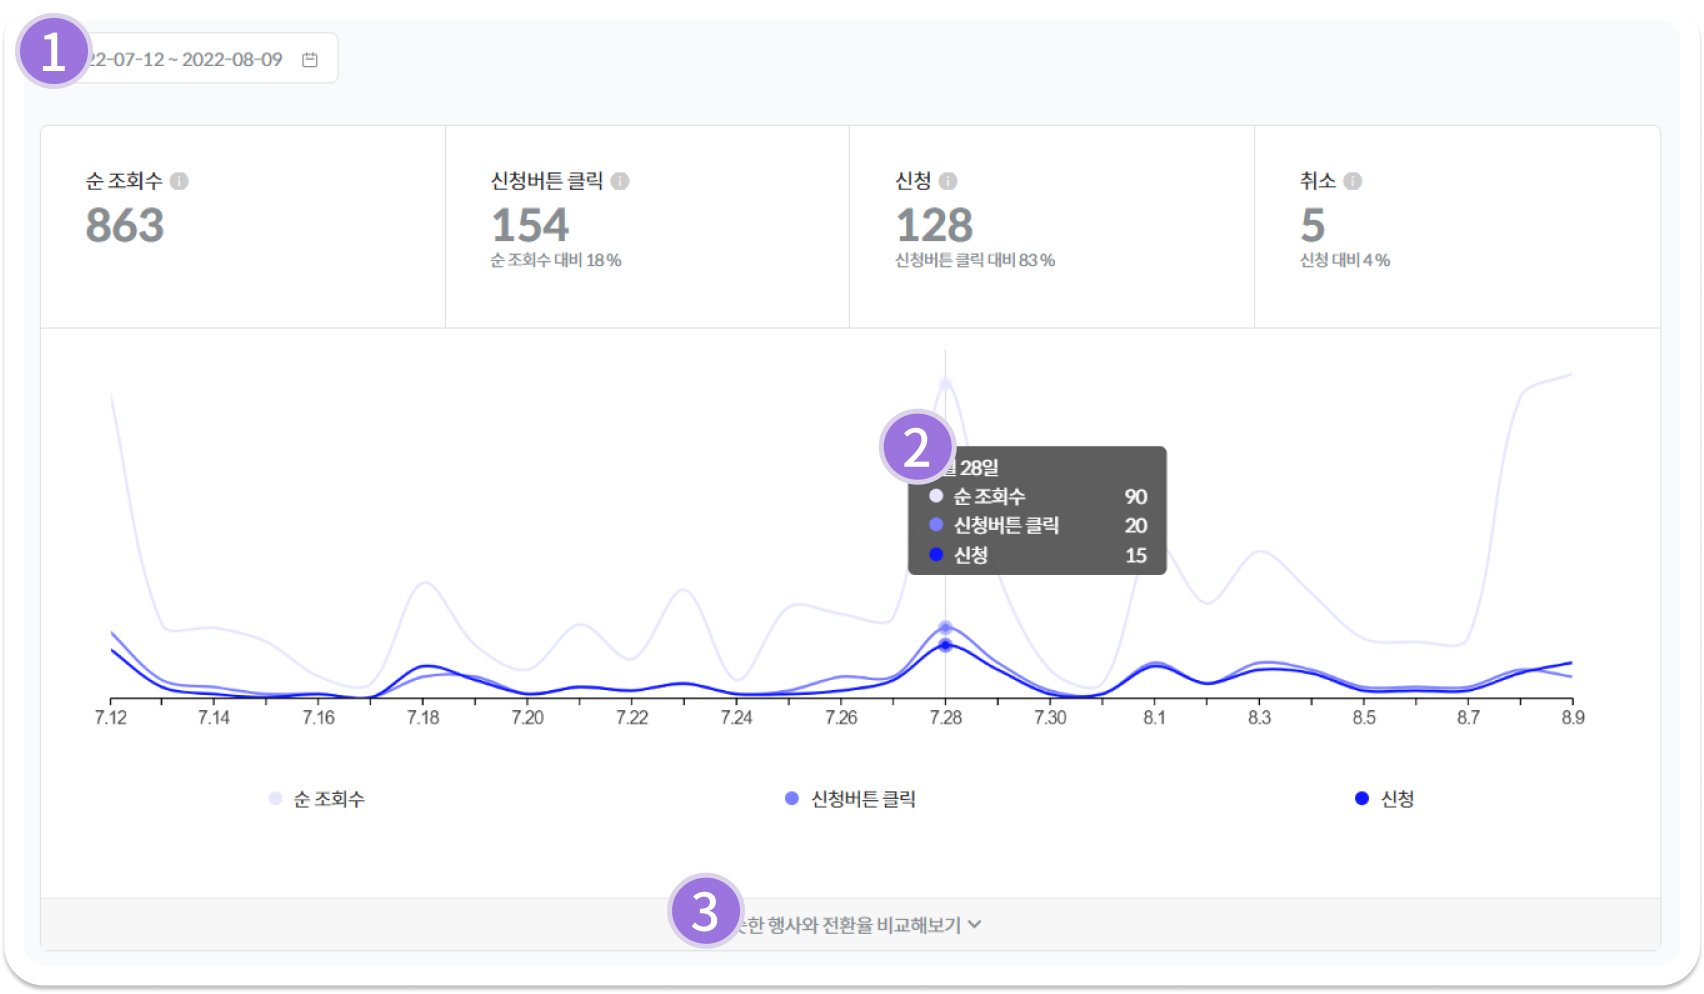Image resolution: width=1704 pixels, height=994 pixels.
Task: Click the 128 applications value
Action: (935, 225)
